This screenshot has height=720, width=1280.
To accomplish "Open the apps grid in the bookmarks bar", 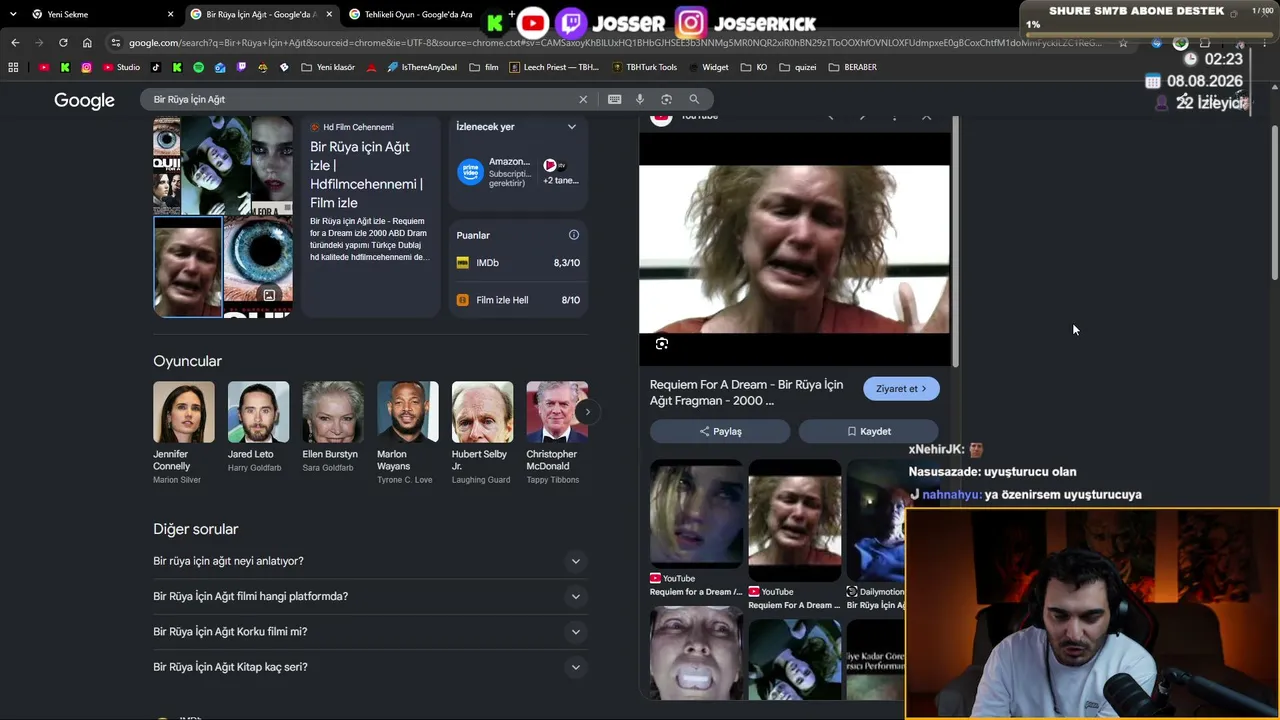I will point(13,67).
